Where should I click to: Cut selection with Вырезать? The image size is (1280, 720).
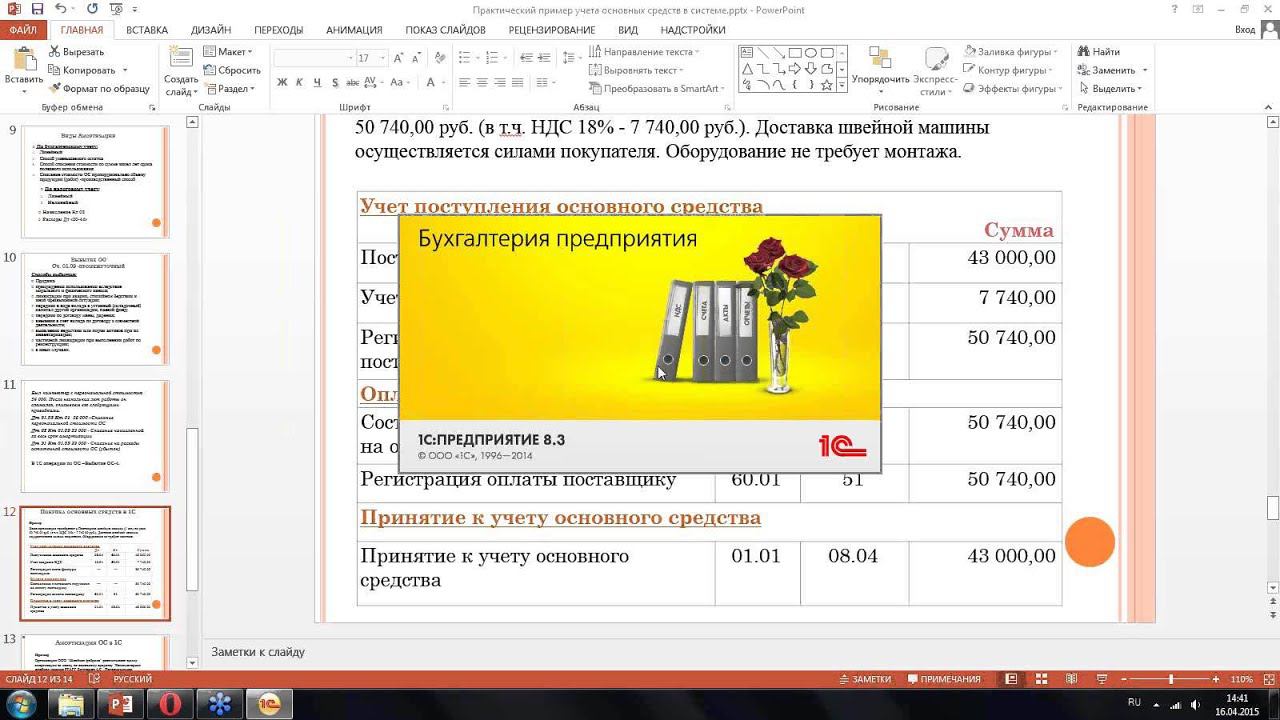tap(75, 51)
